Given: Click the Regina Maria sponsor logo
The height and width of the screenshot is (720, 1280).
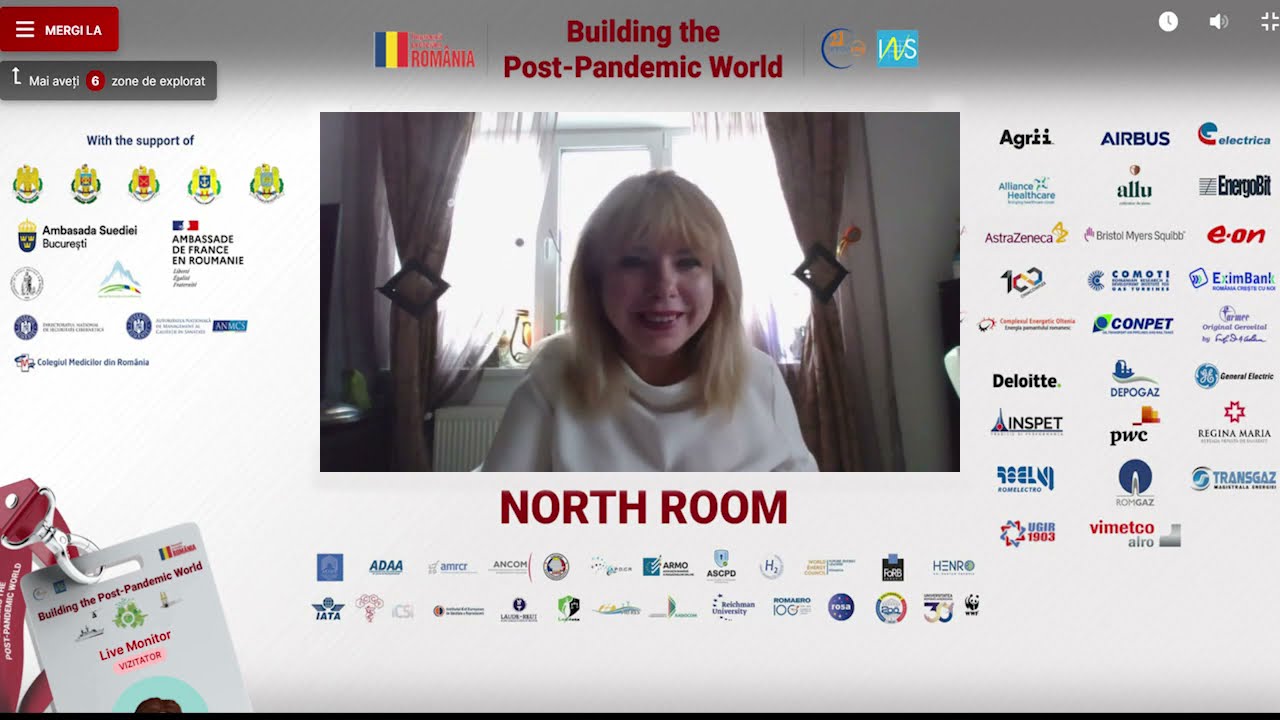Looking at the screenshot, I should point(1234,423).
